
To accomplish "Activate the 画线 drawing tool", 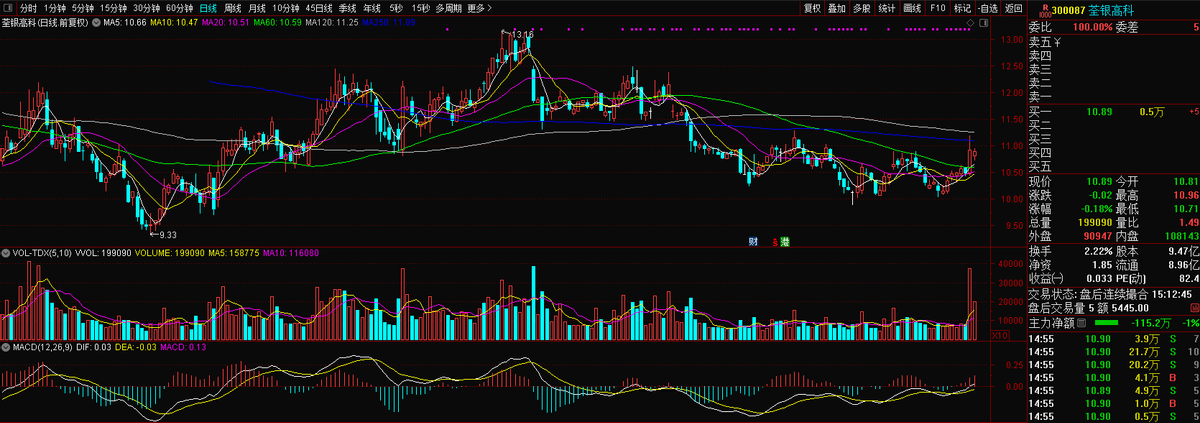I will pos(912,8).
